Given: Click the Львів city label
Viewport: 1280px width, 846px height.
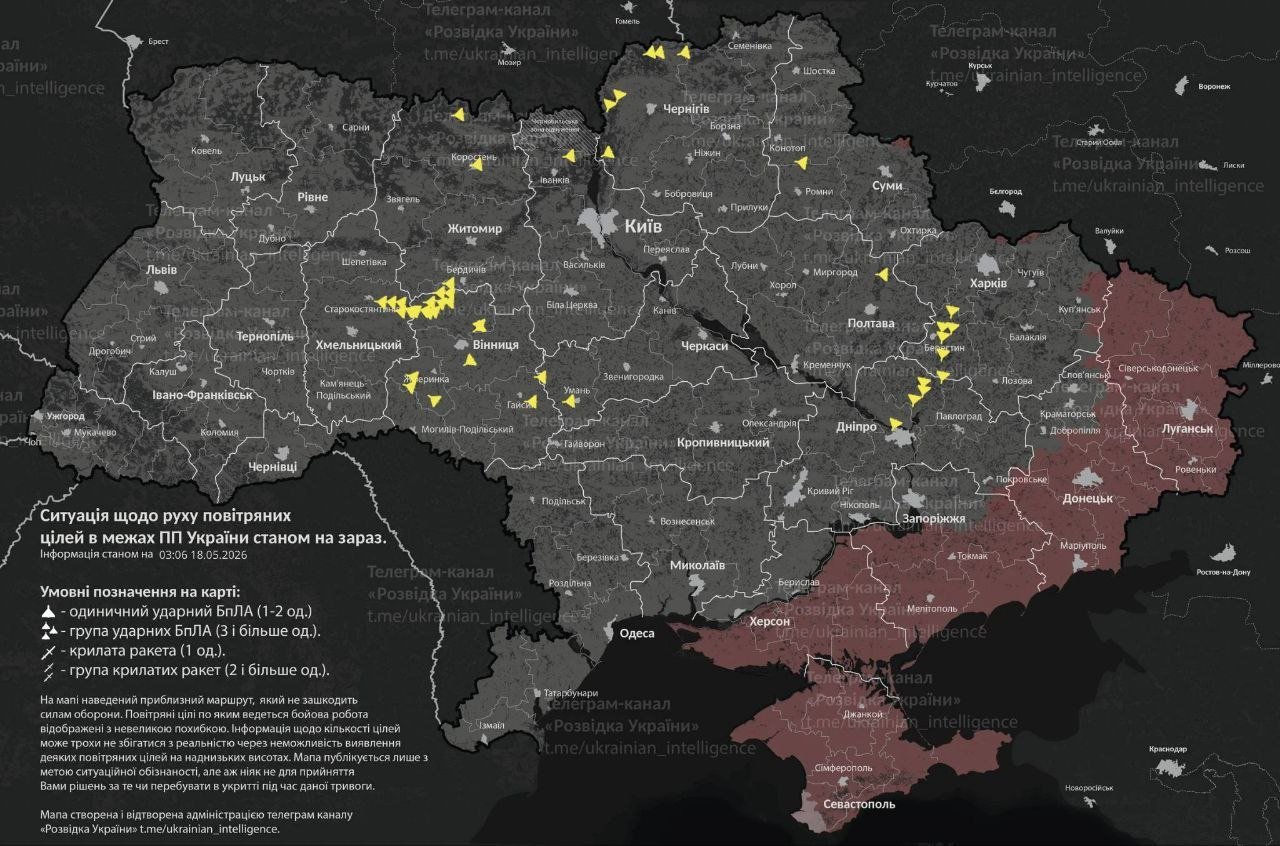Looking at the screenshot, I should click(161, 270).
